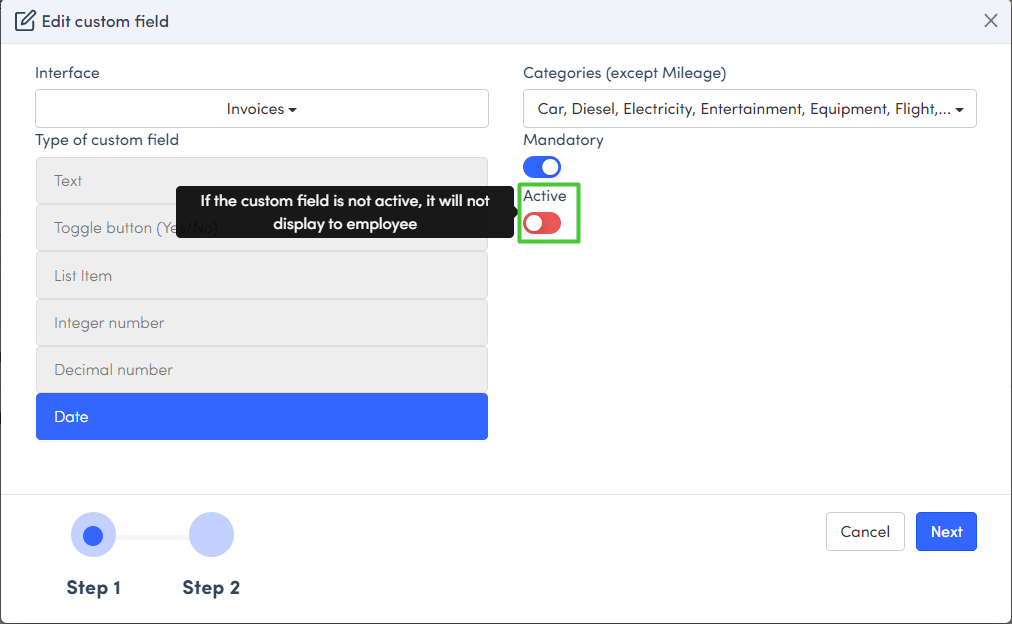Select the Text custom field type
1012x624 pixels.
[261, 181]
